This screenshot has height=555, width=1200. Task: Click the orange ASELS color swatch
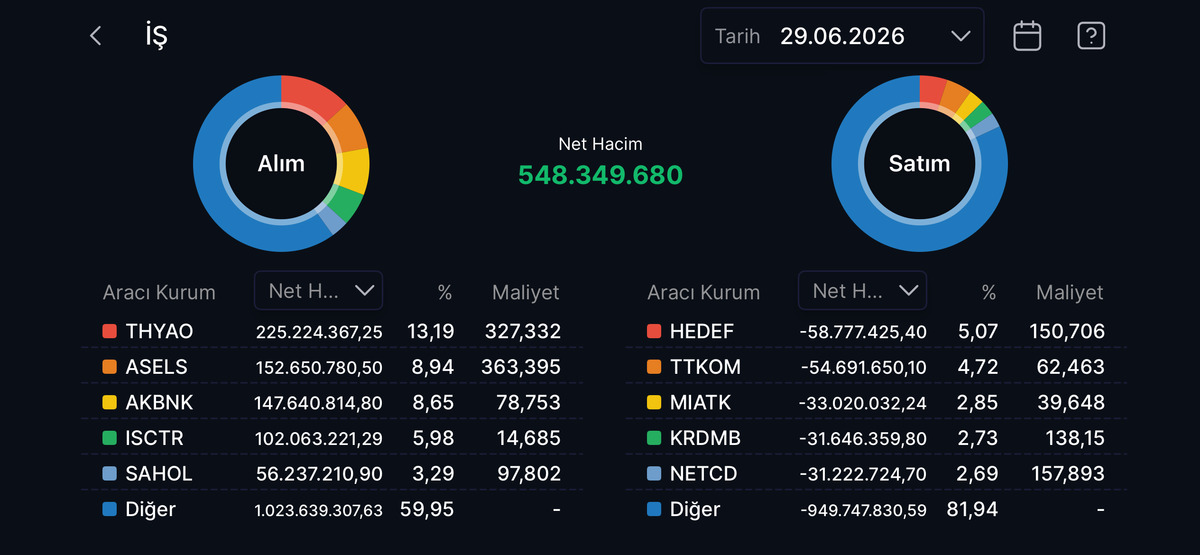pos(109,367)
